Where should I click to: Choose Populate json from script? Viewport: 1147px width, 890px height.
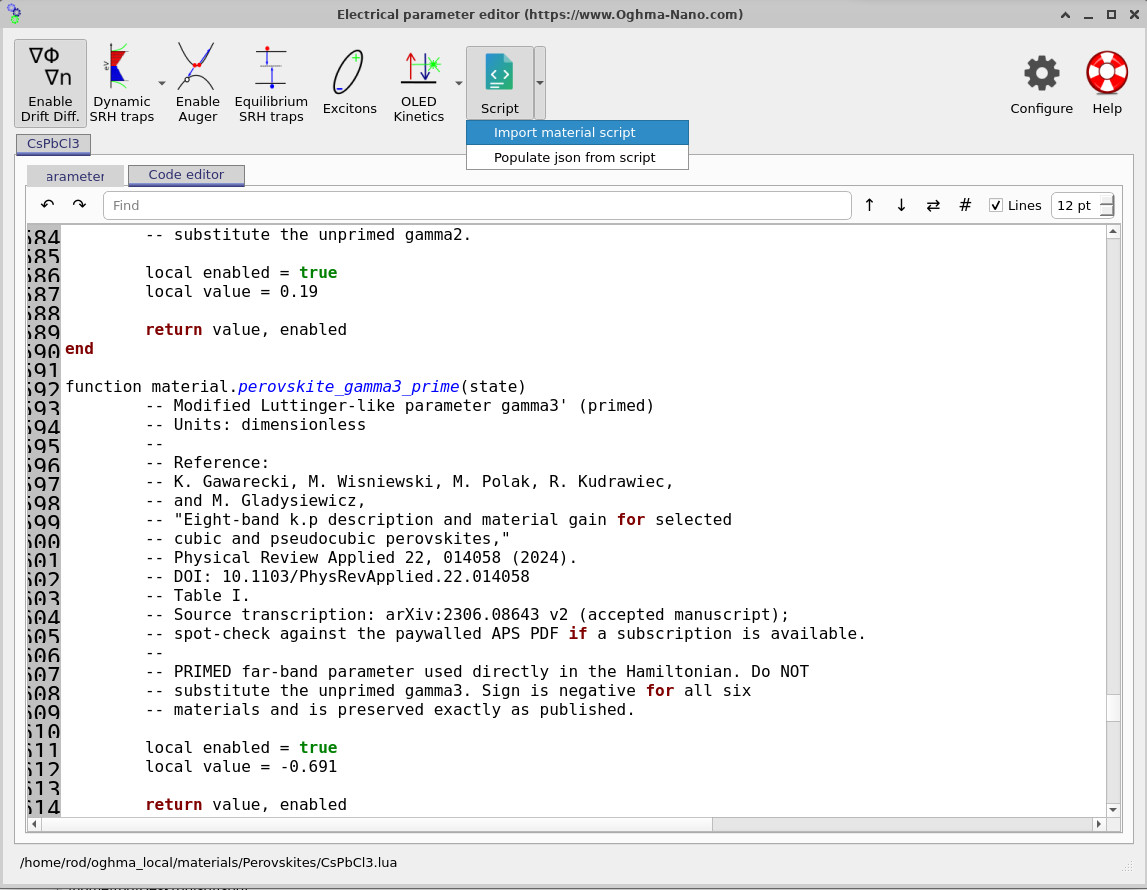[577, 157]
